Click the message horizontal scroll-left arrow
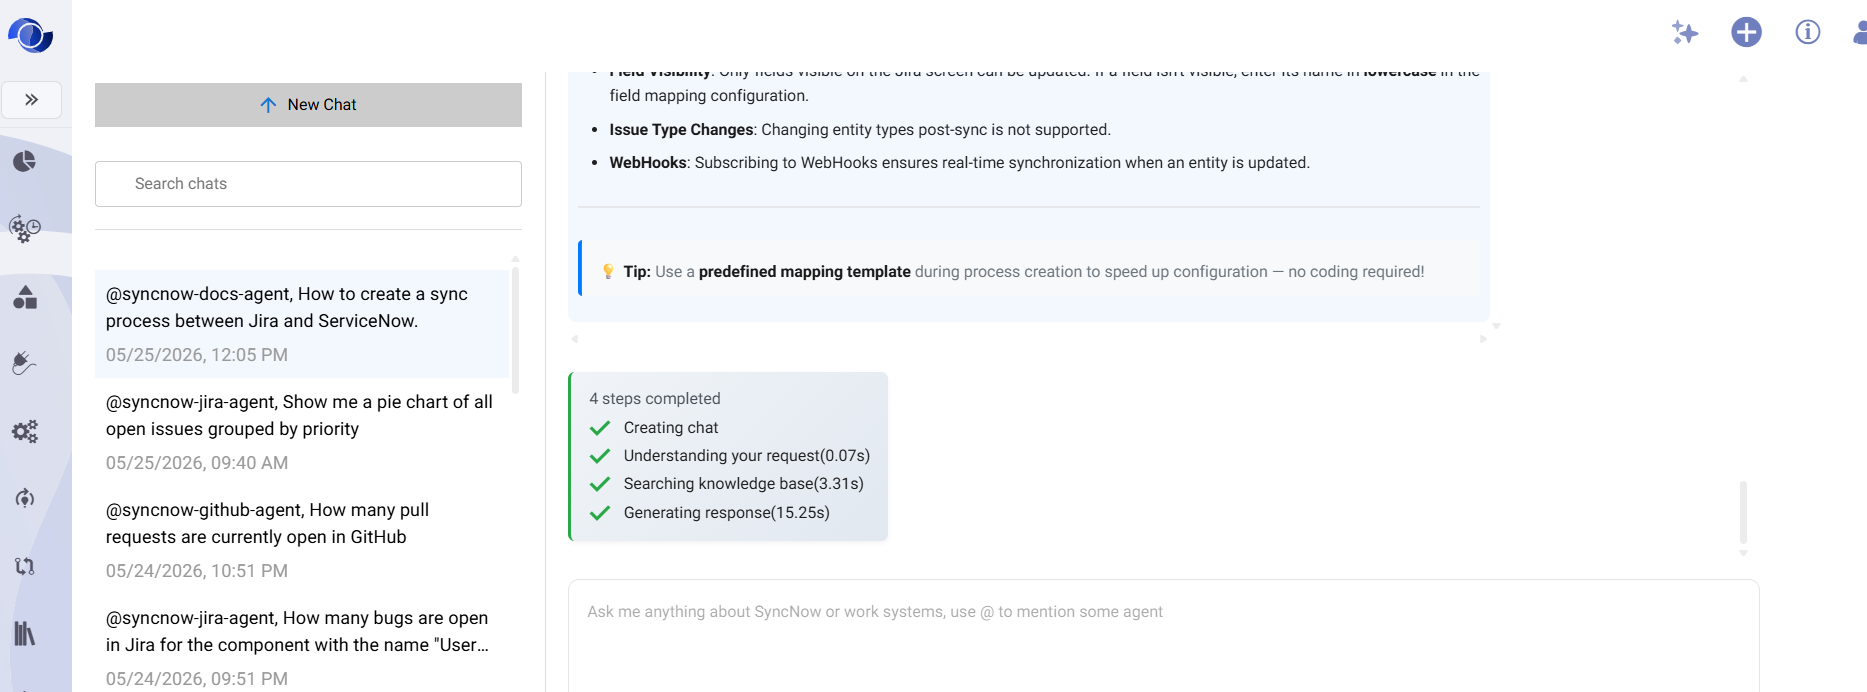This screenshot has width=1867, height=692. 574,339
